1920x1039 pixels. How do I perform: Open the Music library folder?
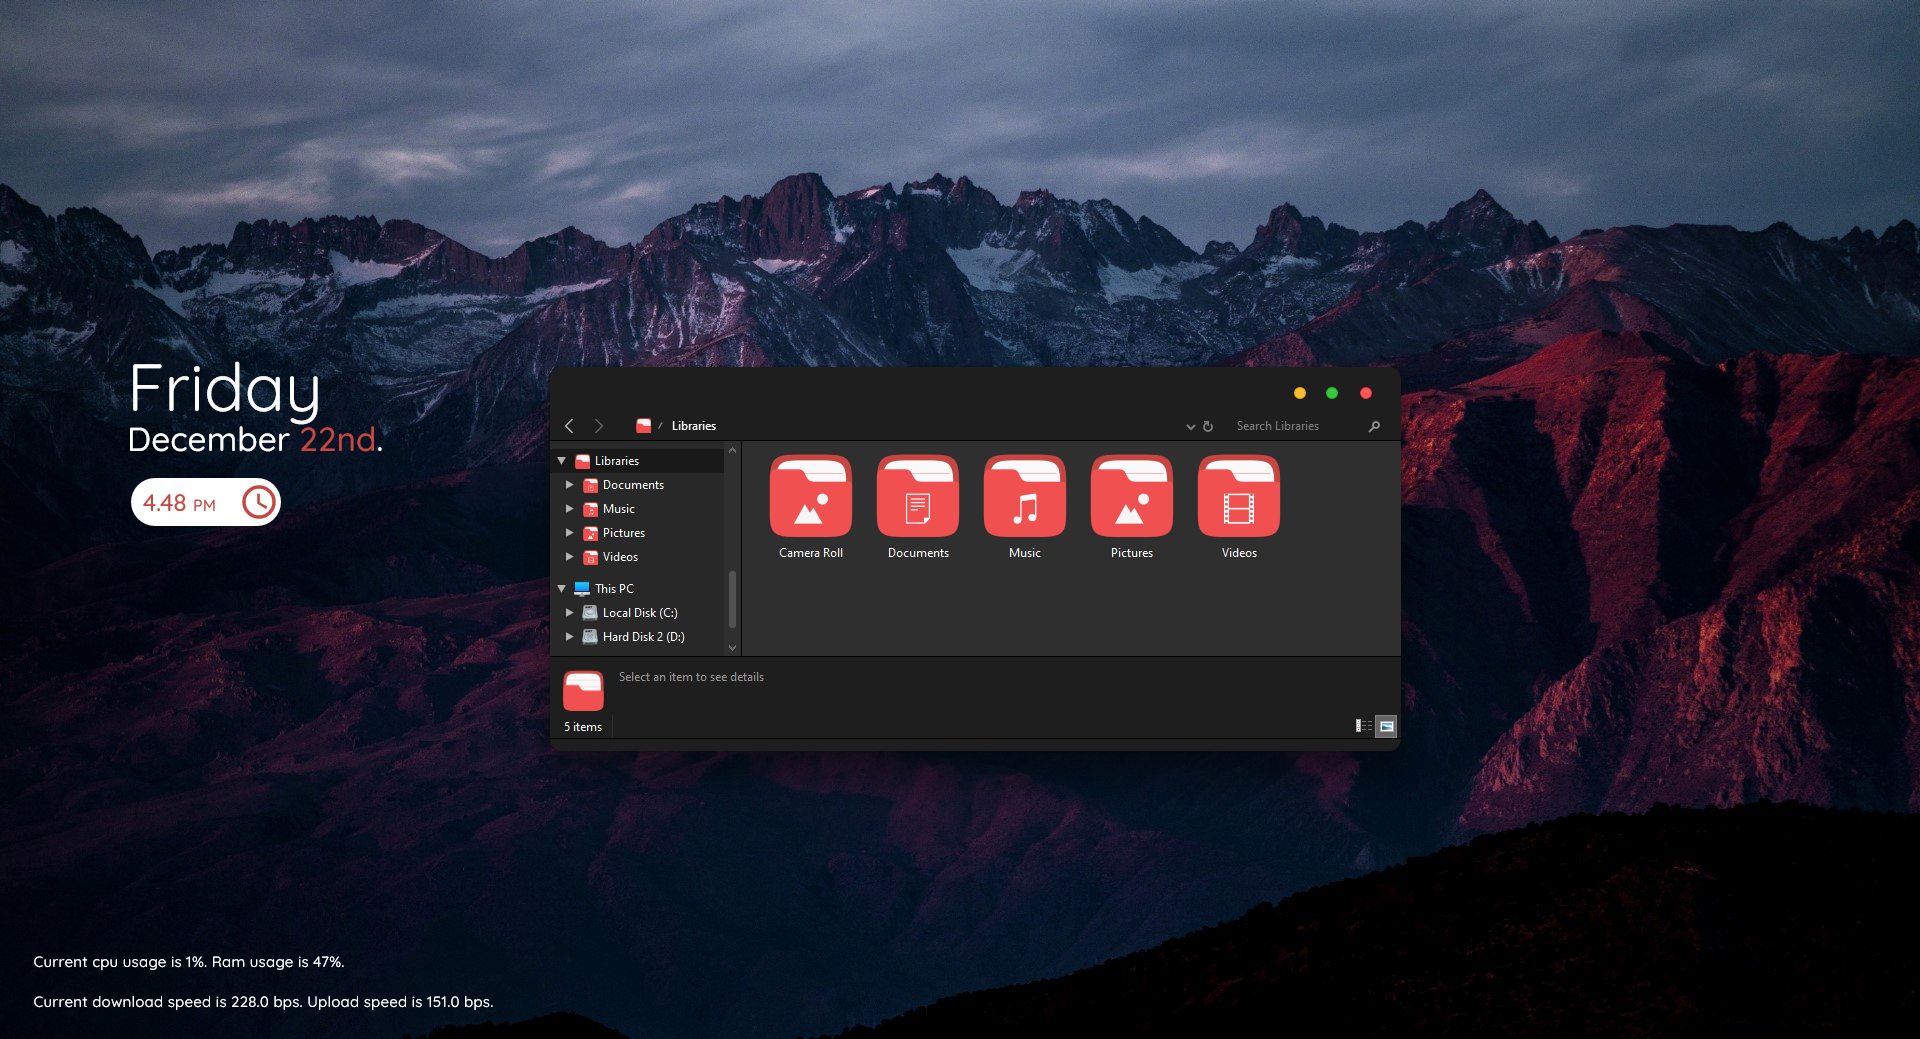click(1024, 497)
